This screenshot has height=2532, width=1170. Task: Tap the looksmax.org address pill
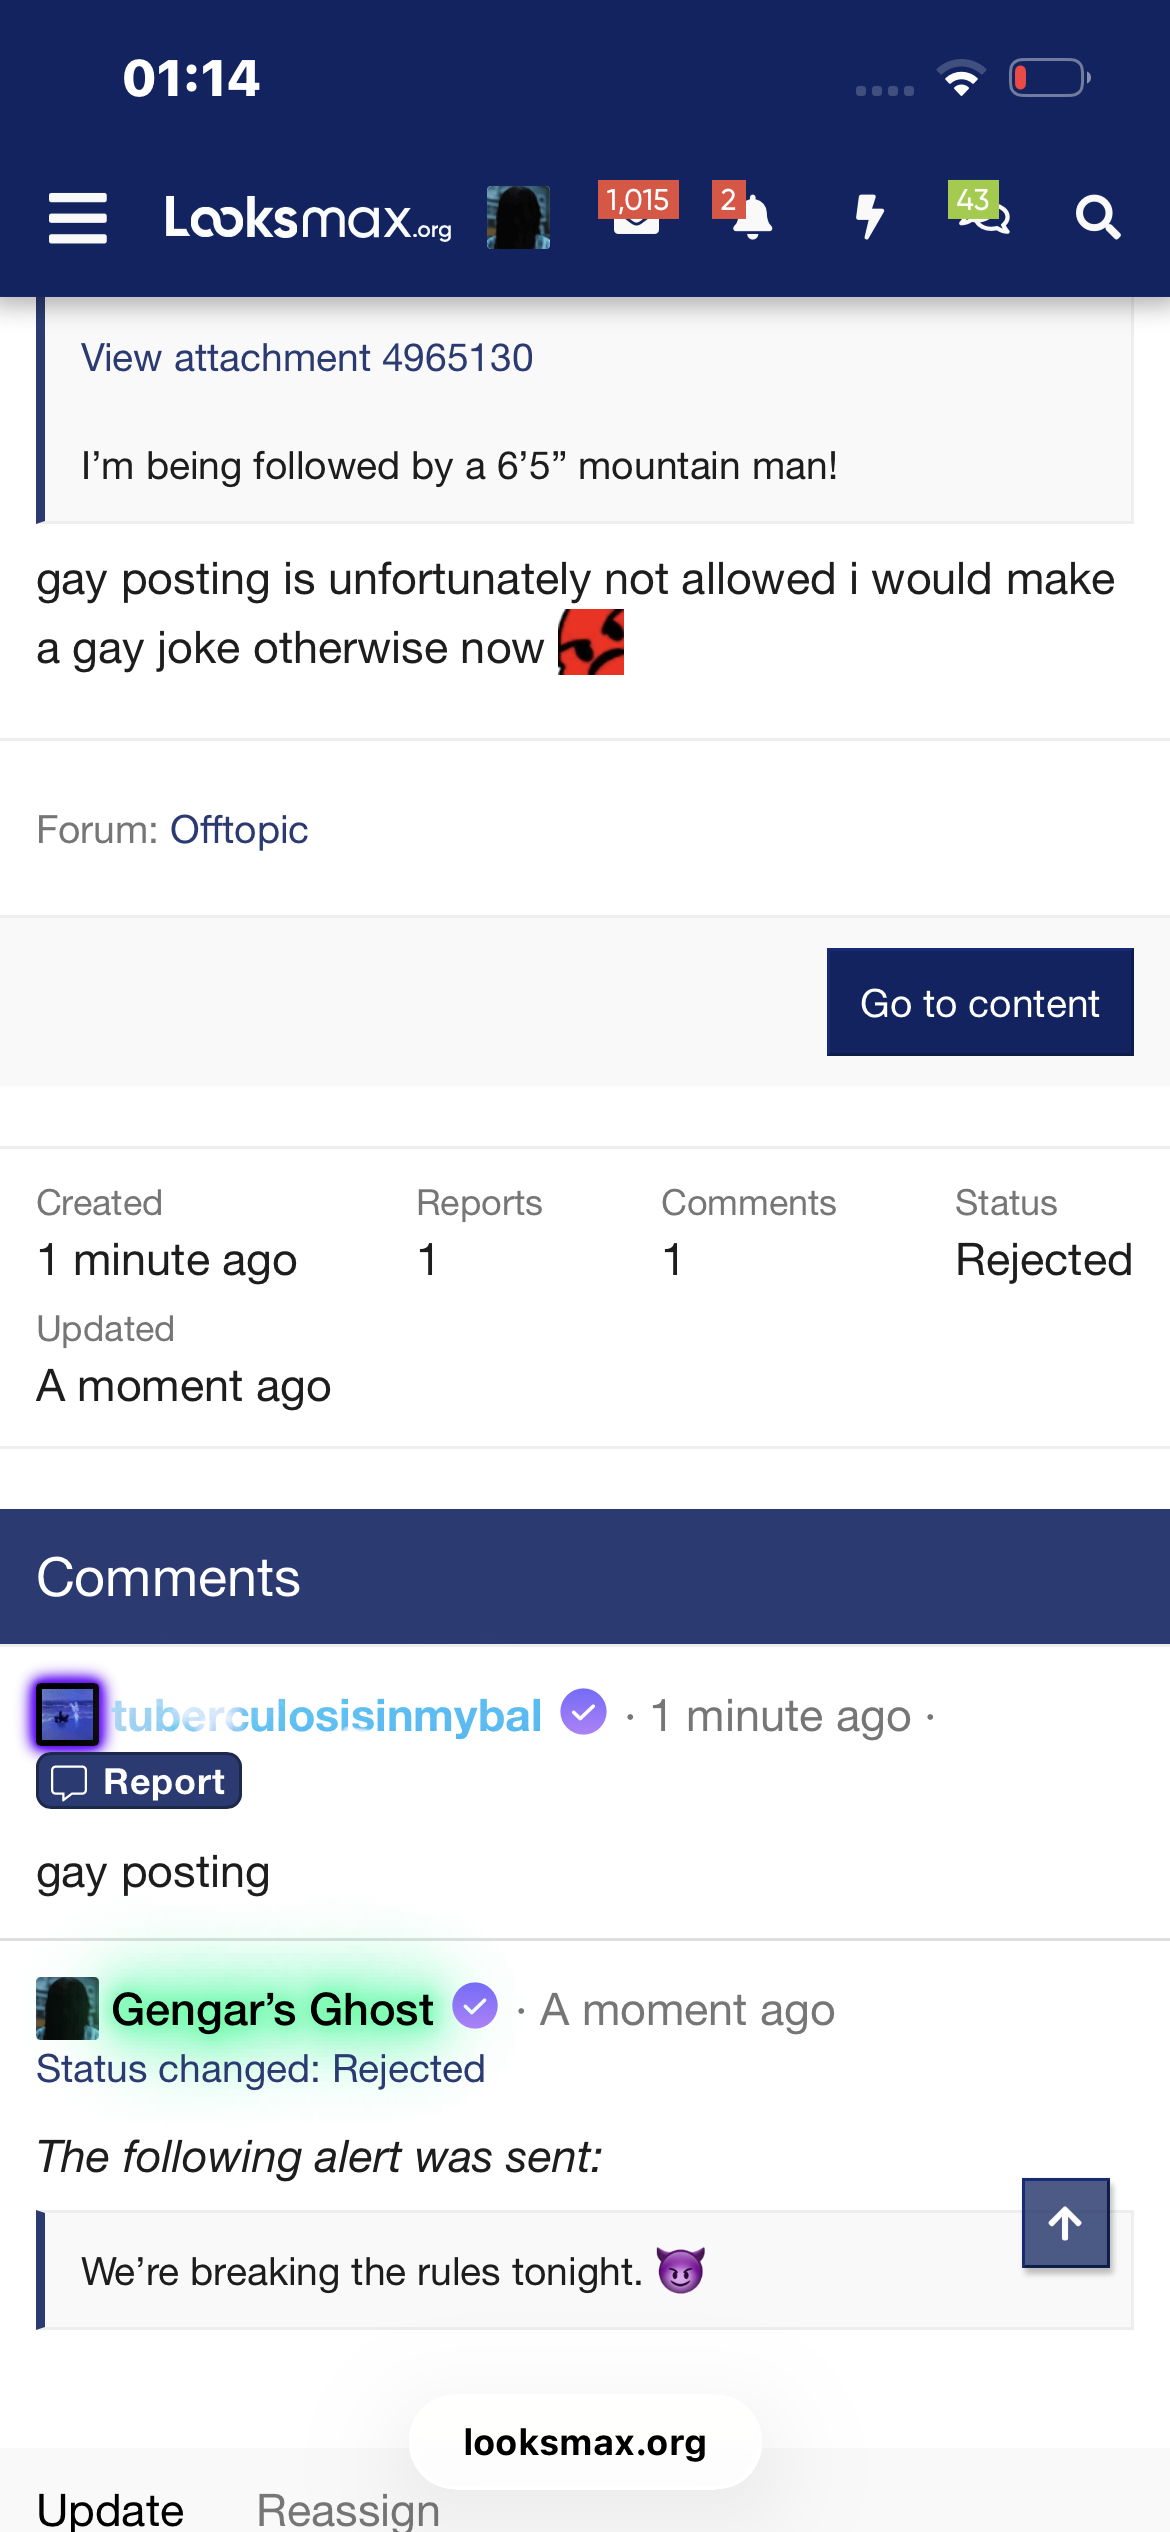(x=585, y=2442)
